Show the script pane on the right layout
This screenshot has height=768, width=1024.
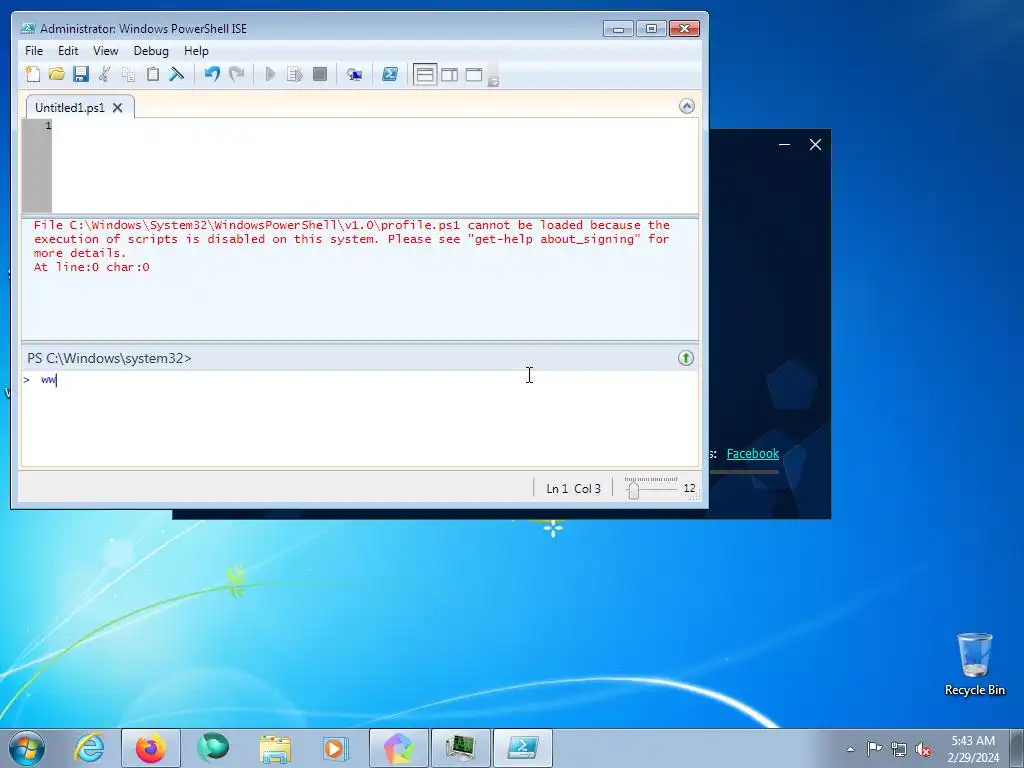[x=449, y=74]
